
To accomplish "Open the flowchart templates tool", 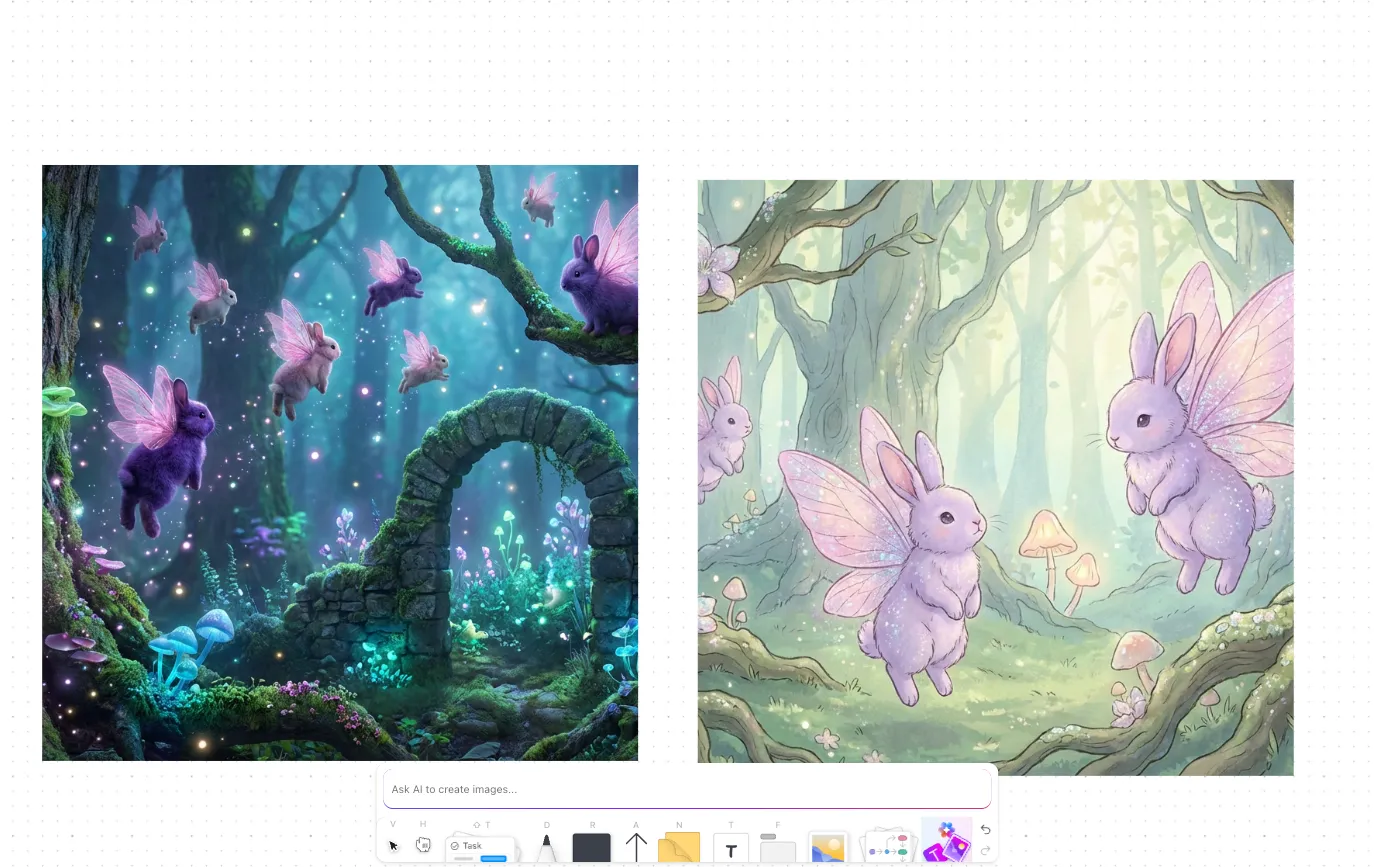I will coord(889,847).
